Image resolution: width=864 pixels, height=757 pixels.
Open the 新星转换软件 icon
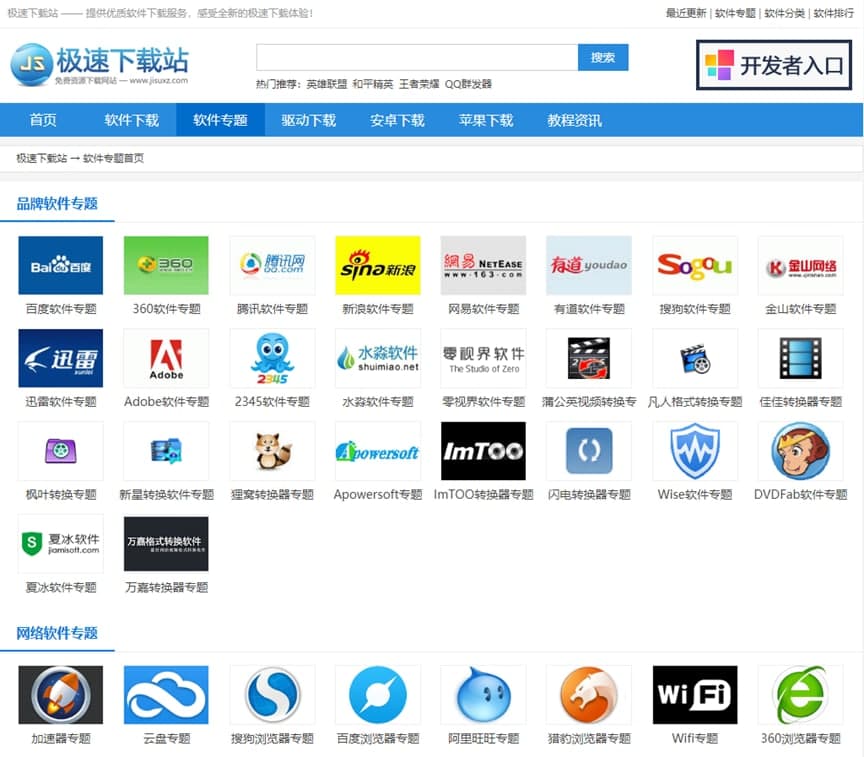click(x=166, y=451)
